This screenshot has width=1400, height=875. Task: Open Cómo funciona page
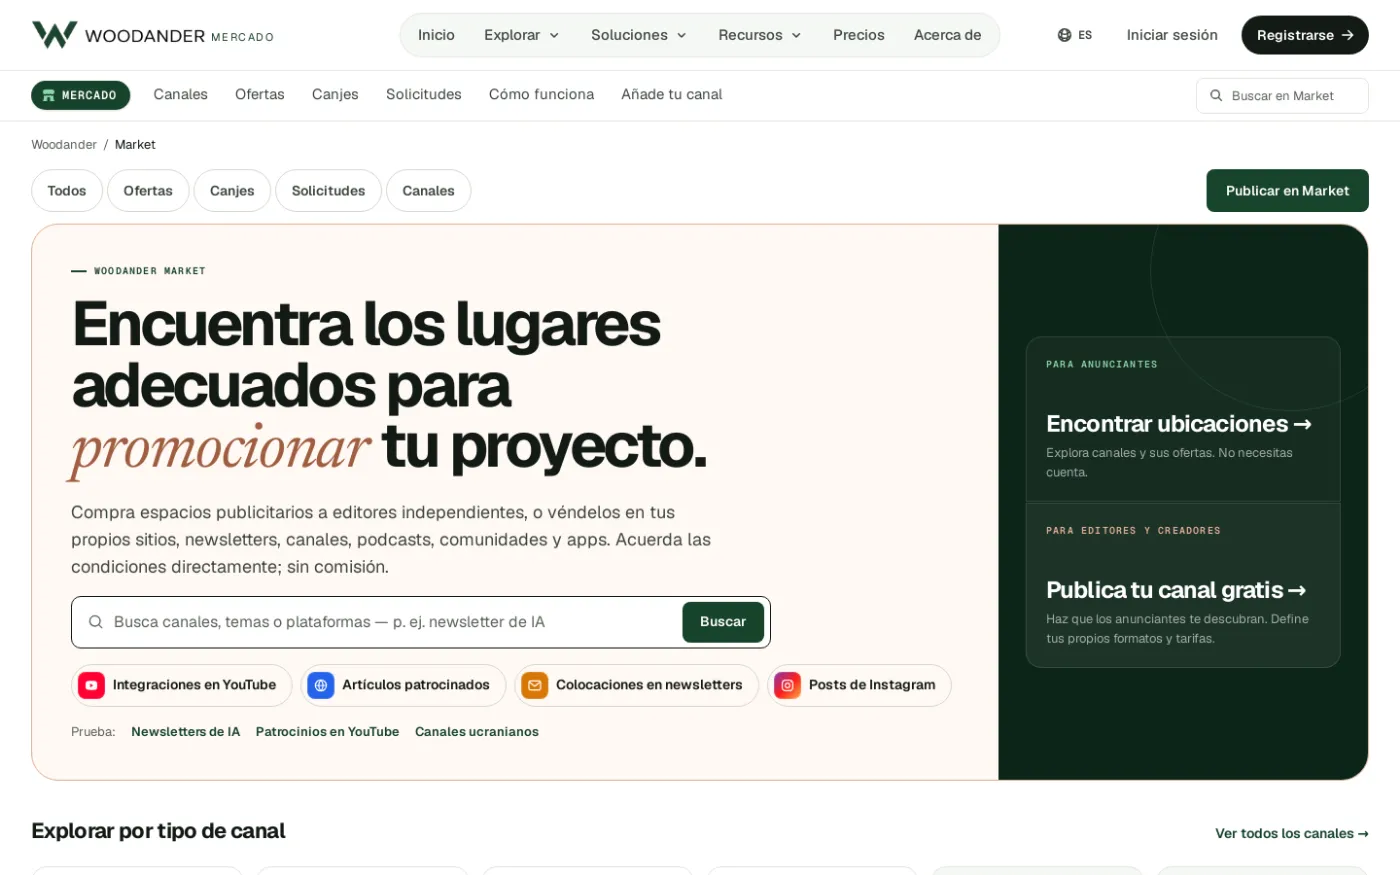click(541, 95)
